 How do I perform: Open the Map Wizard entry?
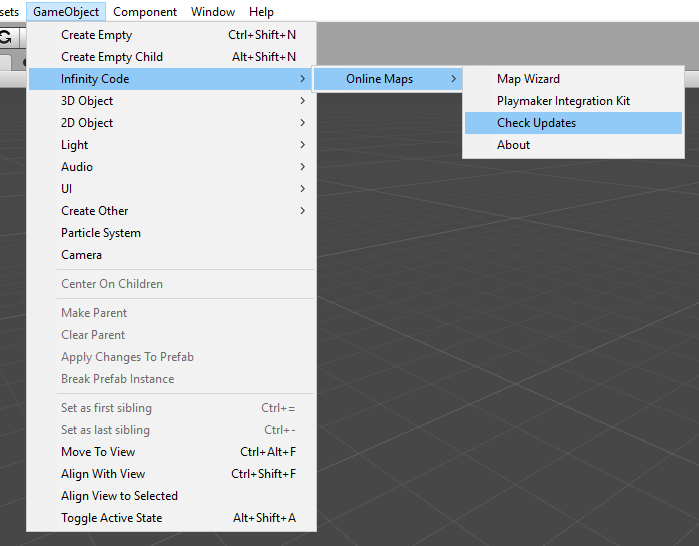573,79
